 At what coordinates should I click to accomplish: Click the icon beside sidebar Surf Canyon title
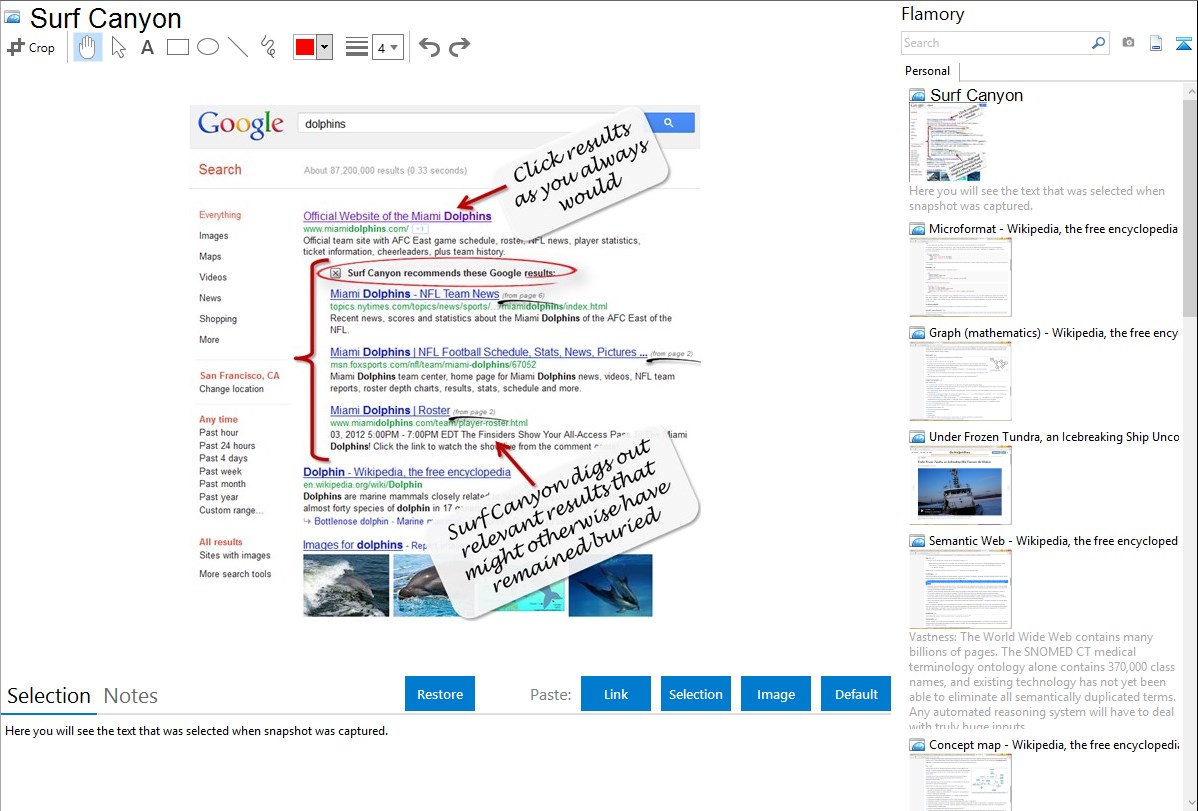[917, 95]
